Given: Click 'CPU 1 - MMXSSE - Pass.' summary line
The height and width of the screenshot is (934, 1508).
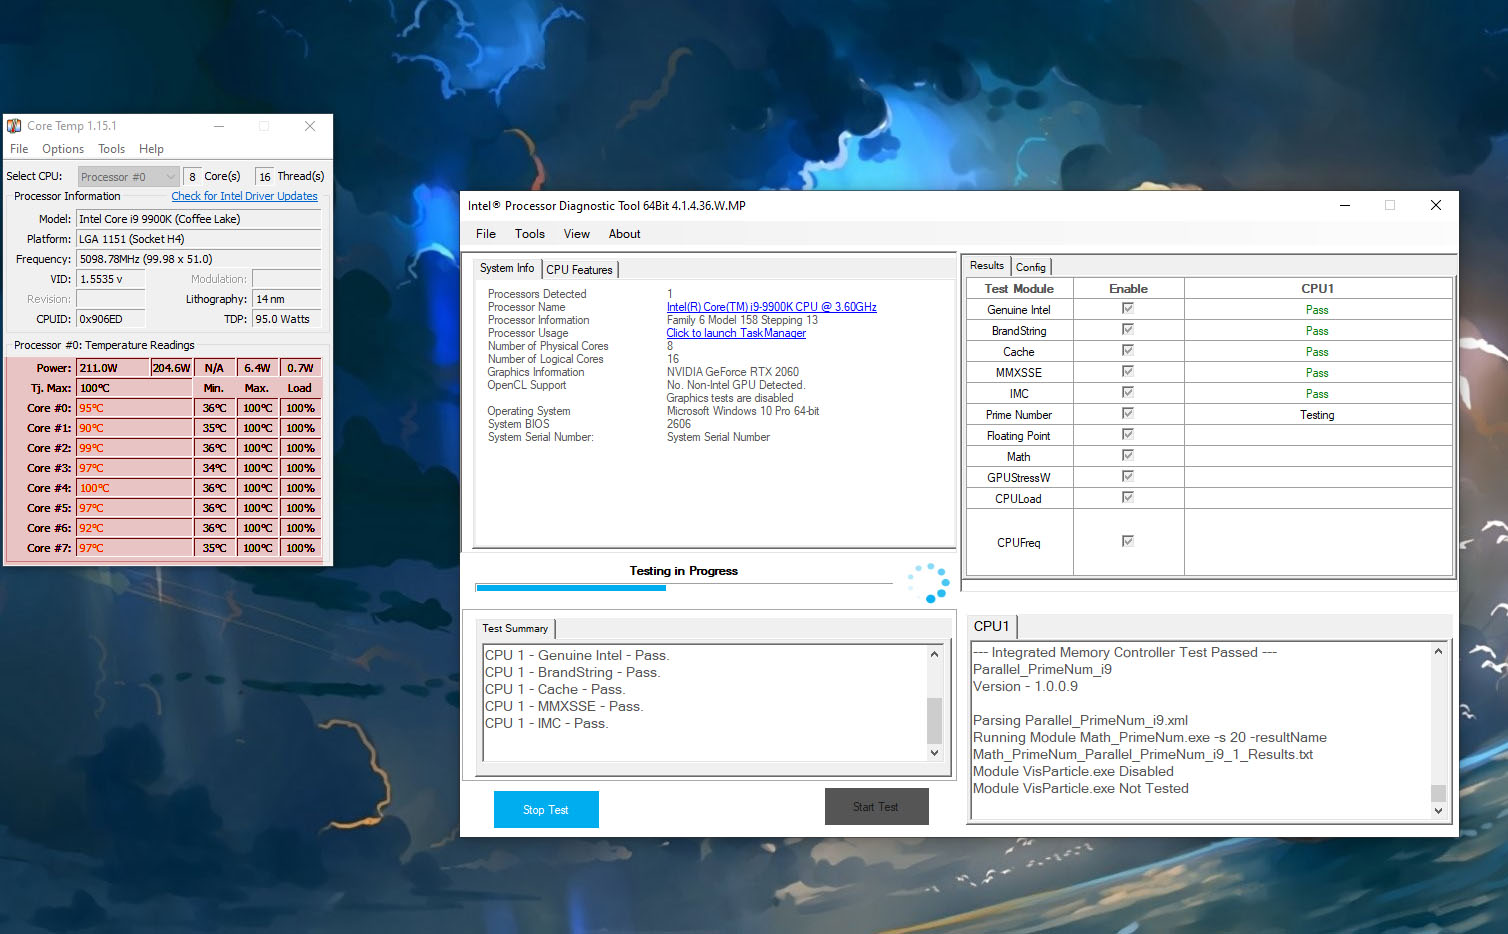Looking at the screenshot, I should click(x=564, y=706).
